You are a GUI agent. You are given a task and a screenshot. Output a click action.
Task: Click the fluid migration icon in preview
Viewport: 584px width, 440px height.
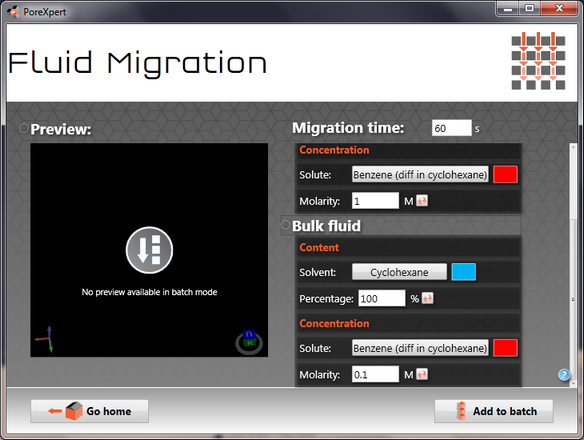click(x=149, y=250)
